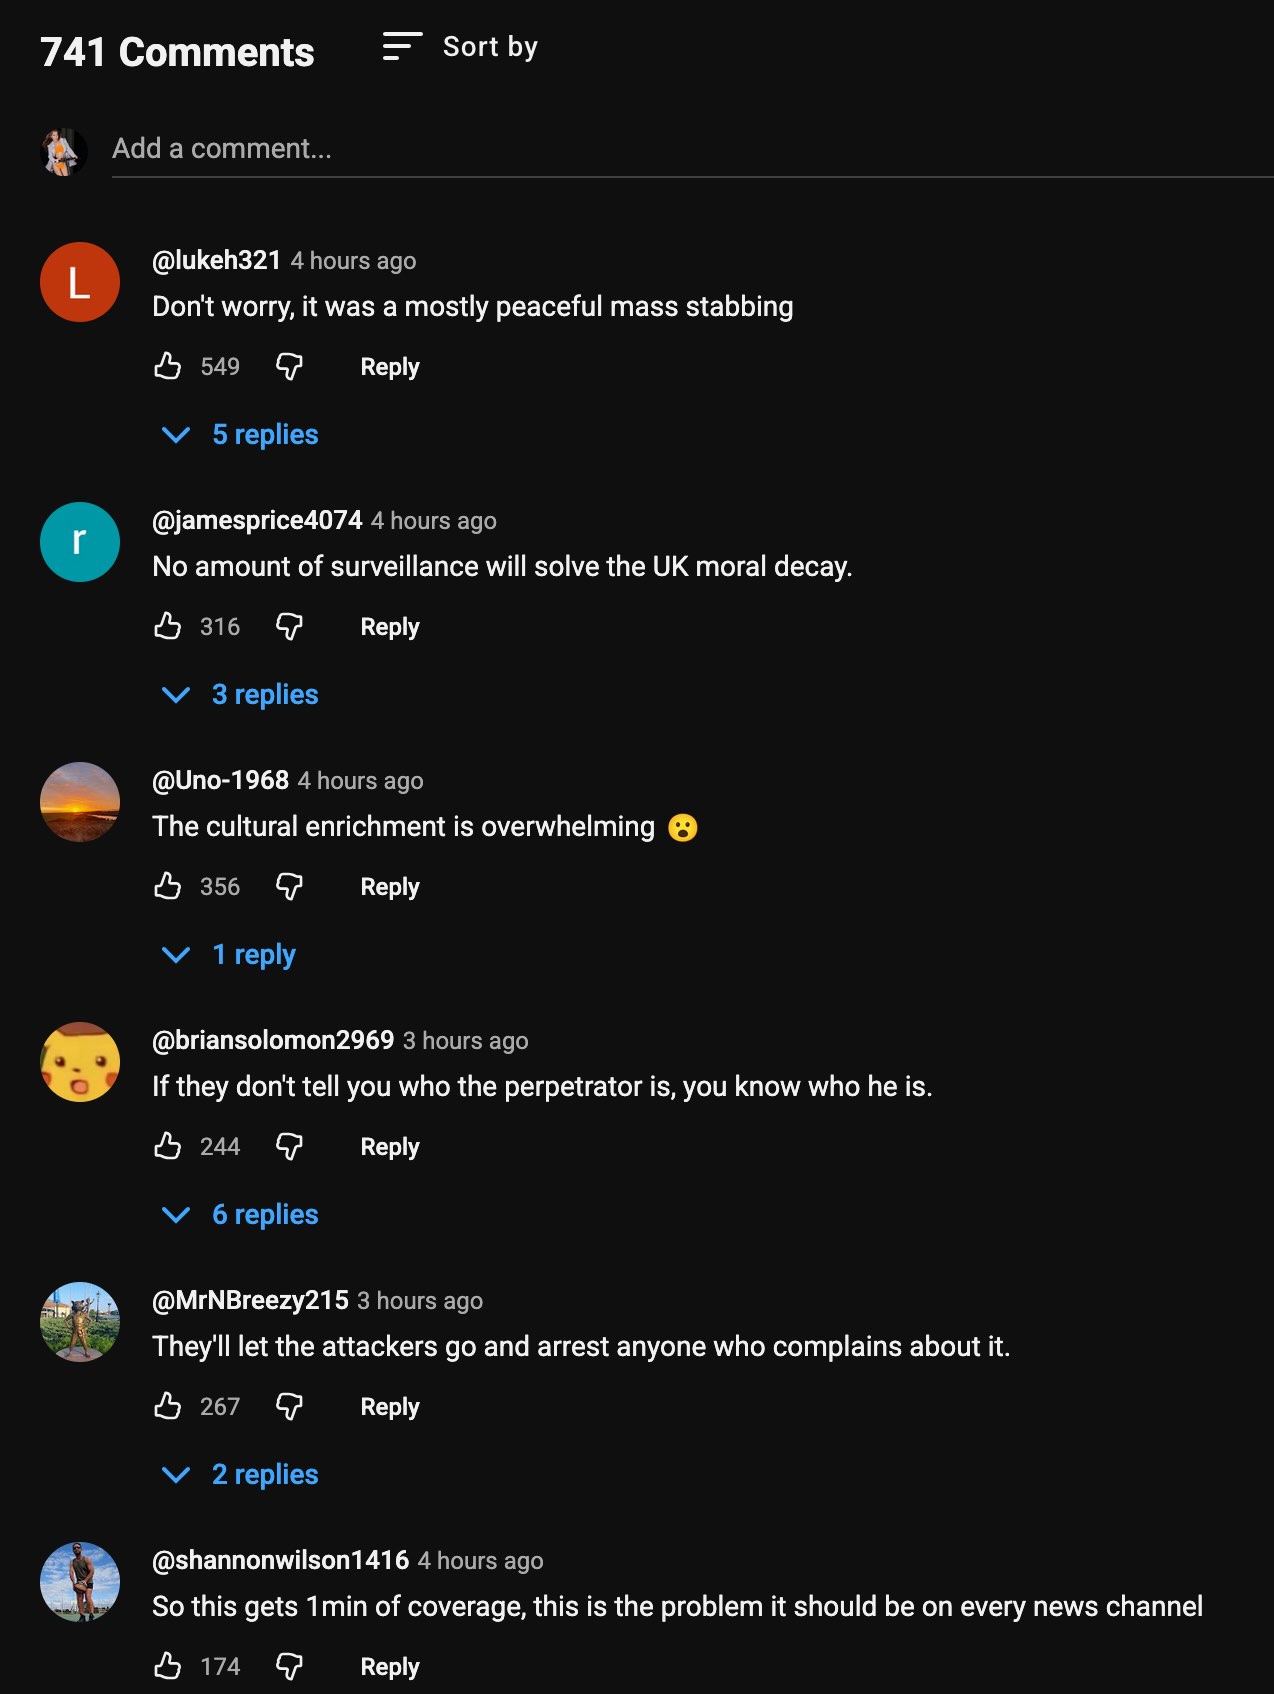1274x1694 pixels.
Task: Open @jamesprice4074's channel profile
Action: click(256, 520)
